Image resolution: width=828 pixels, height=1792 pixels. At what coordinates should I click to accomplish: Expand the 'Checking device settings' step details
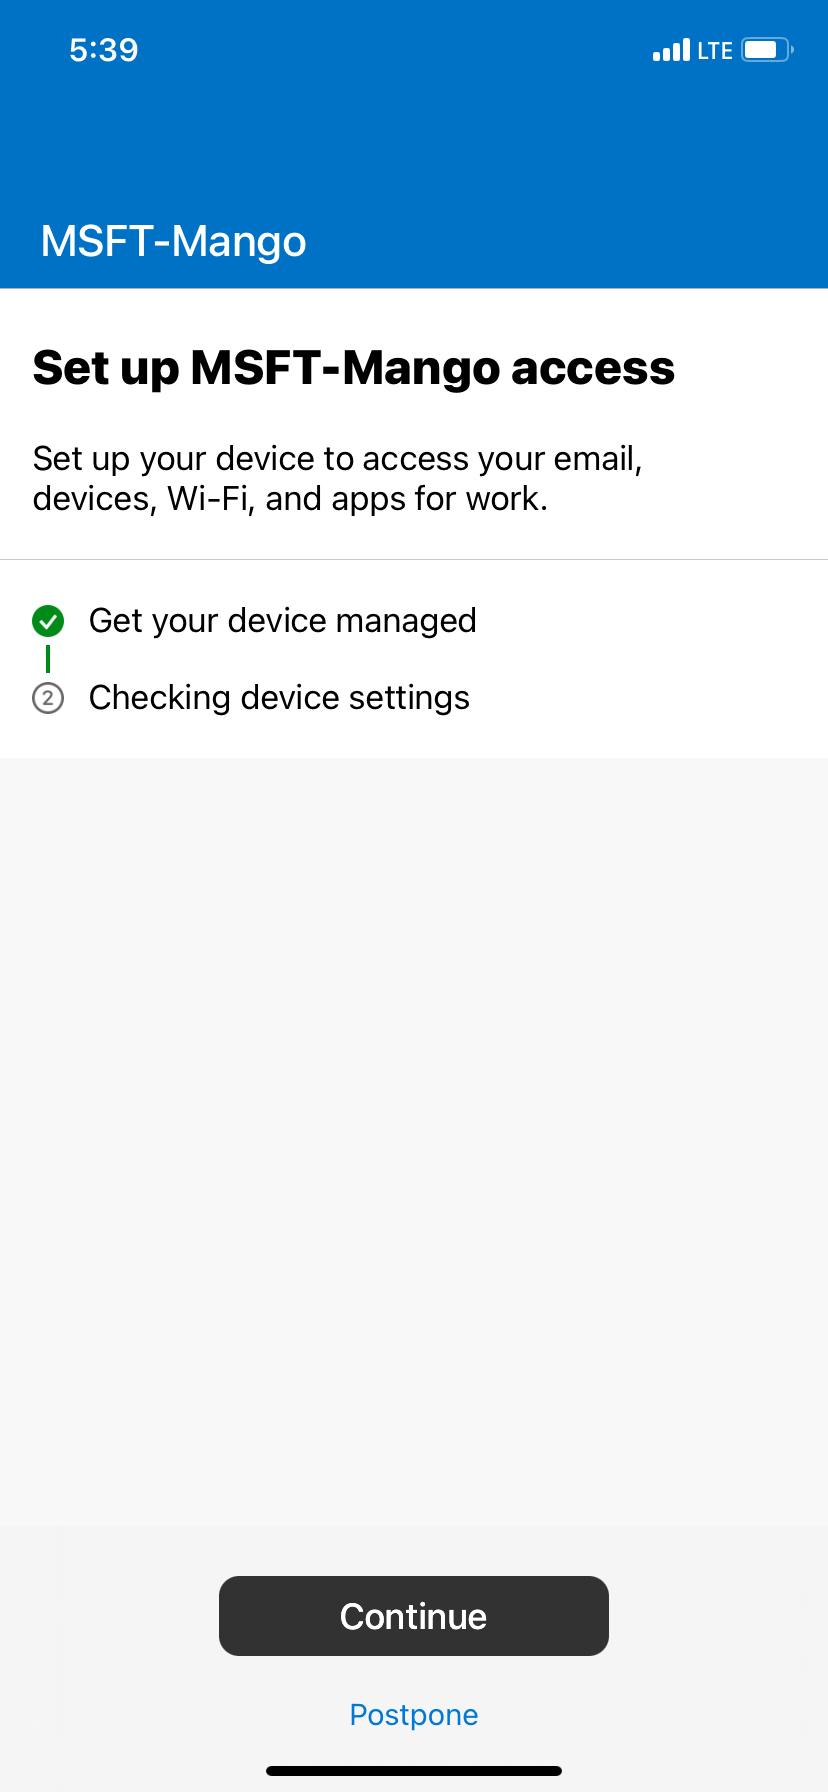click(279, 697)
